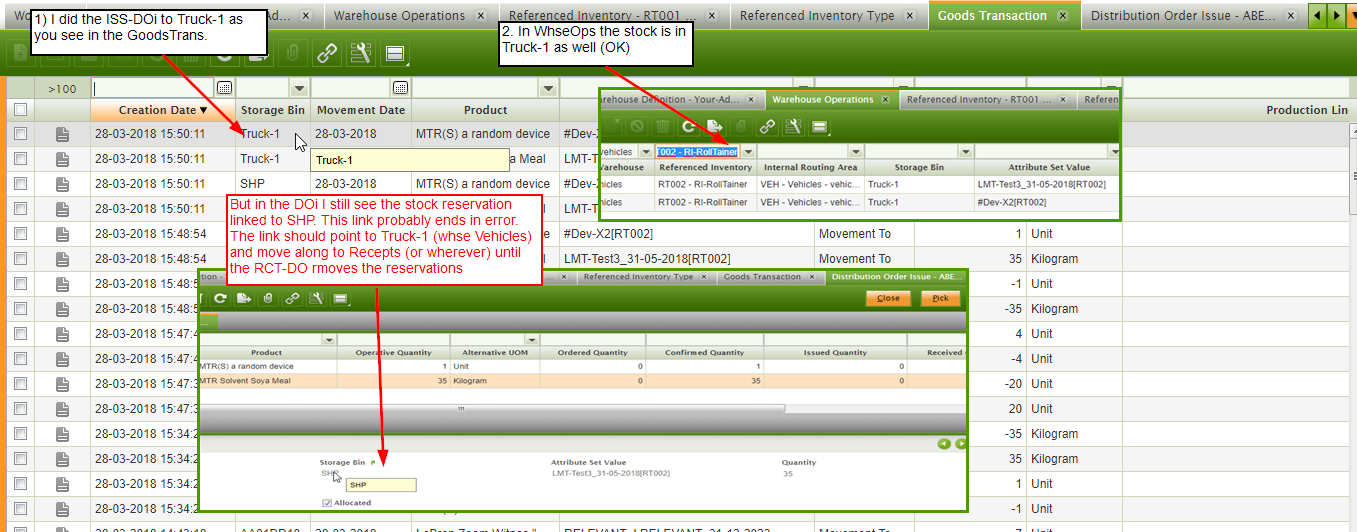Toggle the Allocated checkbox

point(328,502)
